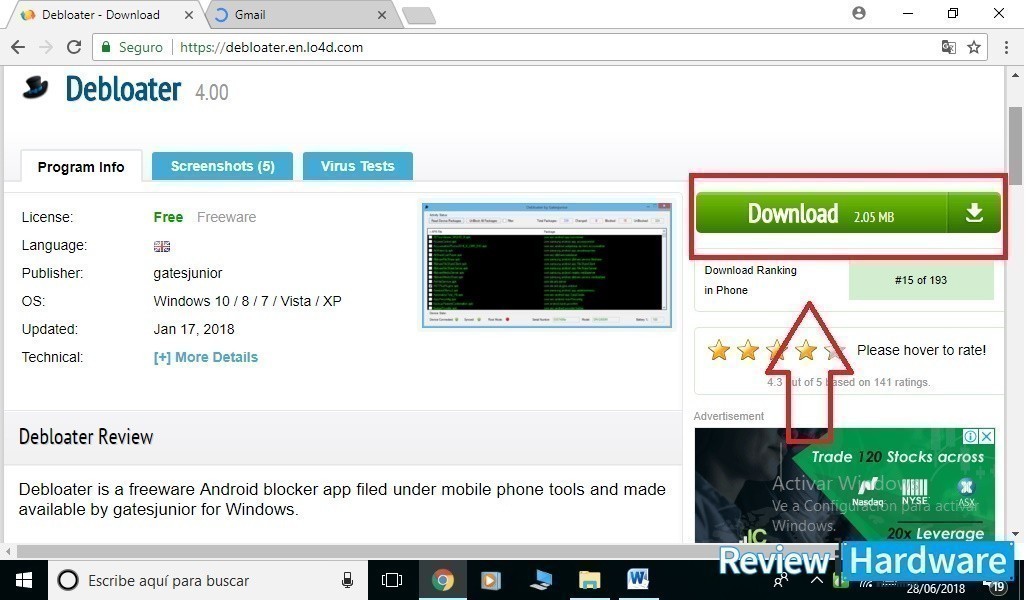Open the computer monitor taskbar icon

point(540,580)
